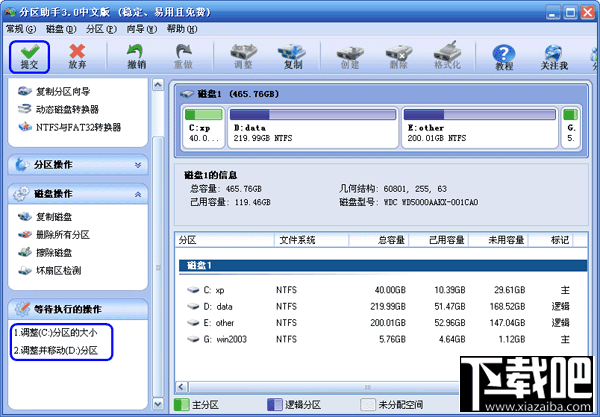600x417 pixels.
Task: Click the 关注我 globe icon
Action: coord(553,53)
